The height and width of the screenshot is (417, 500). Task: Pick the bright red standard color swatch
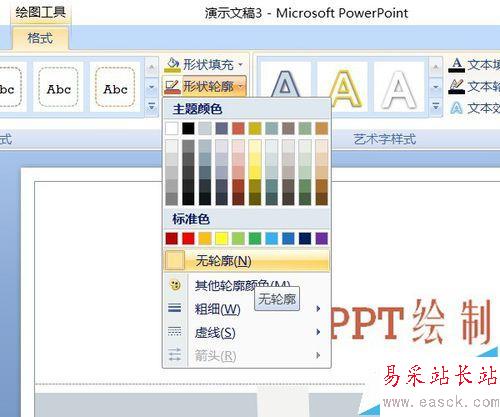coord(188,238)
